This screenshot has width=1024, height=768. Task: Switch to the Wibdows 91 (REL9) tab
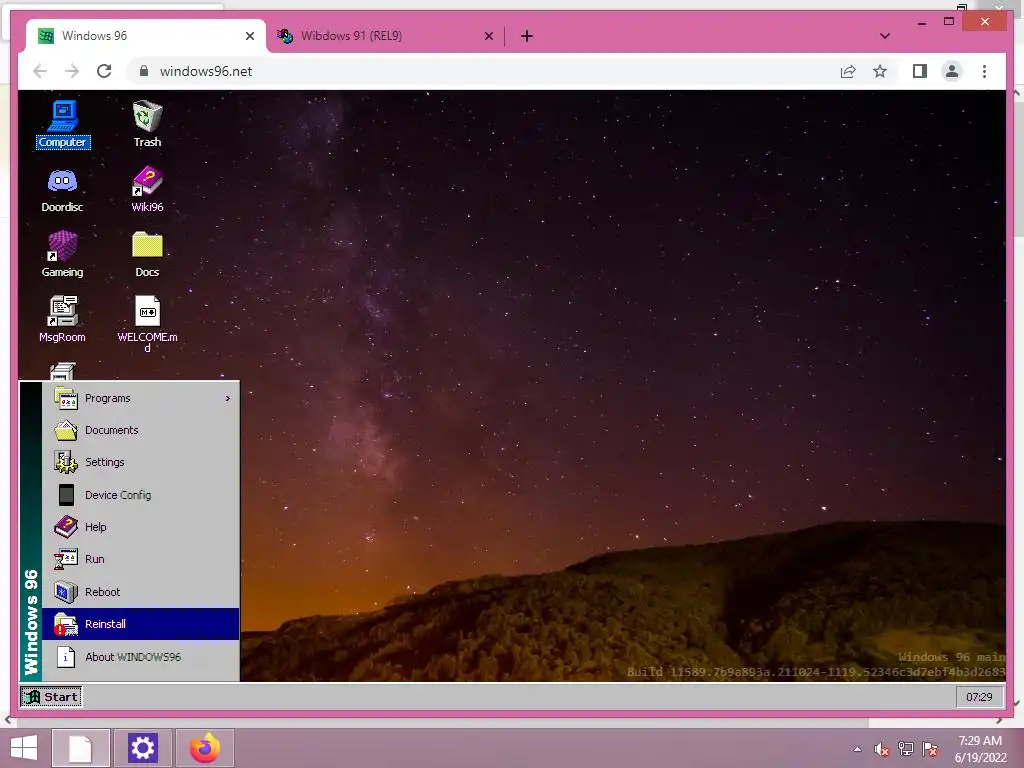click(385, 36)
